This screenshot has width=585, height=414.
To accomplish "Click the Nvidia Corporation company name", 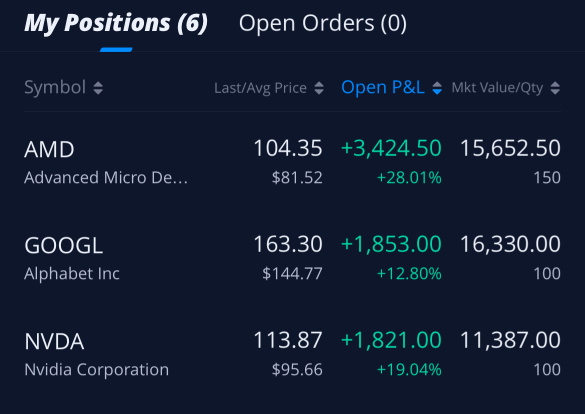I will tap(97, 370).
